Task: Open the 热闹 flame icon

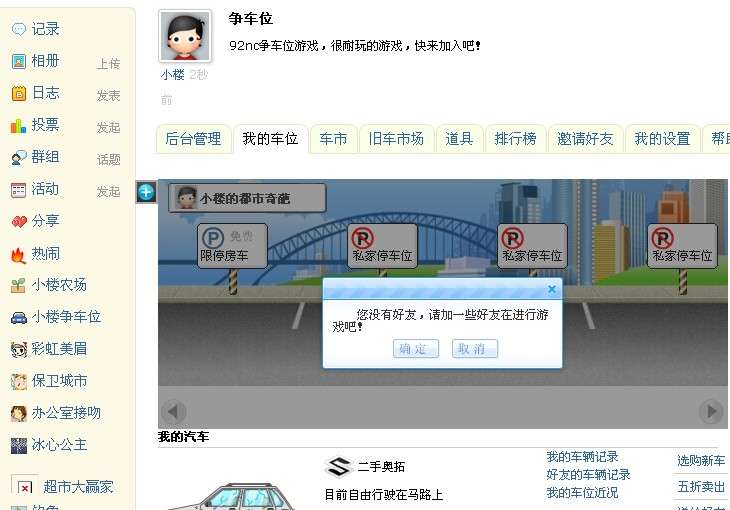Action: (18, 255)
